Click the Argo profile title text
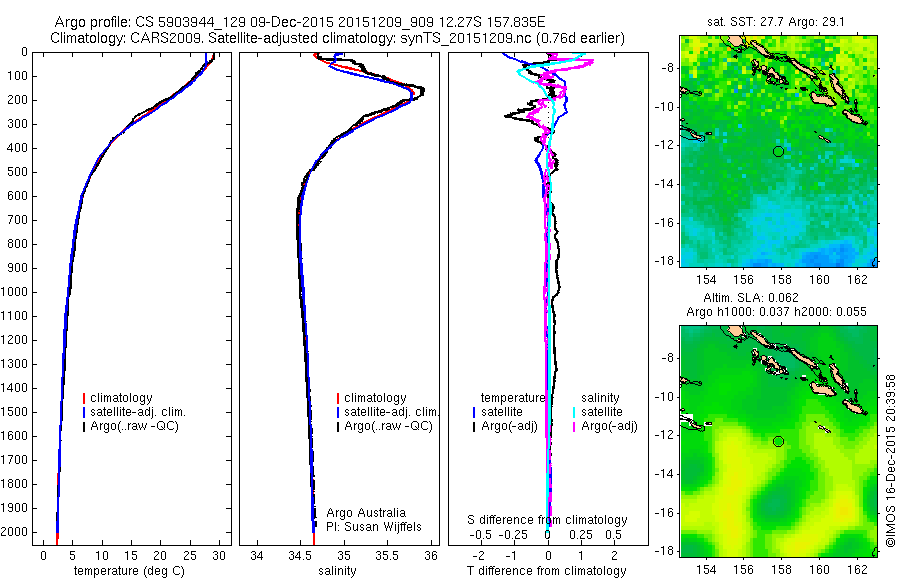 (x=300, y=22)
